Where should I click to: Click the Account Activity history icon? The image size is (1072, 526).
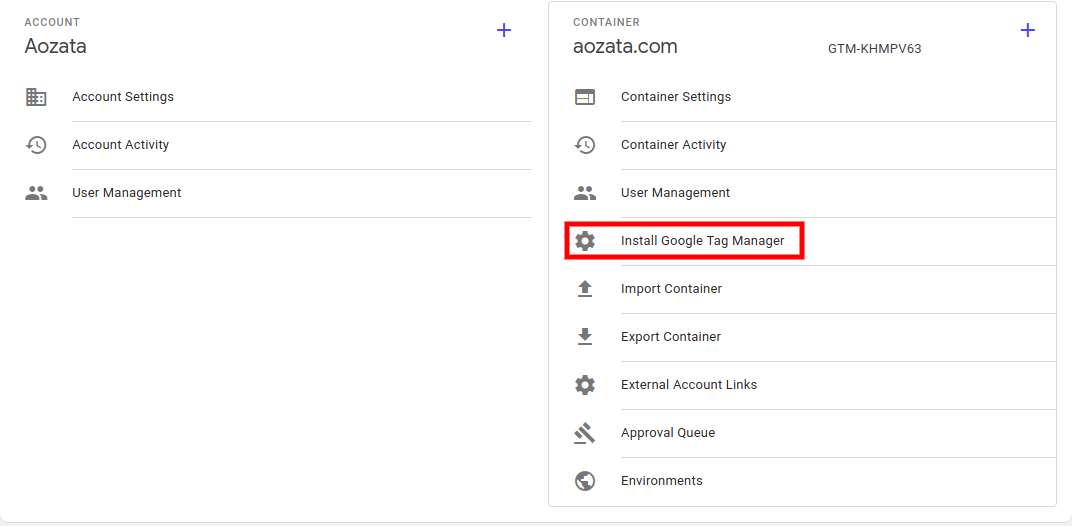pos(36,145)
